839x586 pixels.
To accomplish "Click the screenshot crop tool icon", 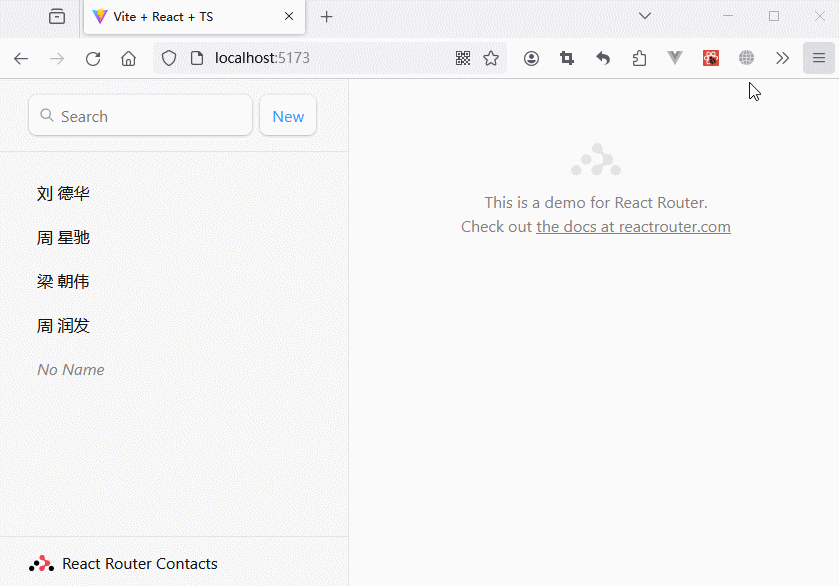I will tap(567, 58).
